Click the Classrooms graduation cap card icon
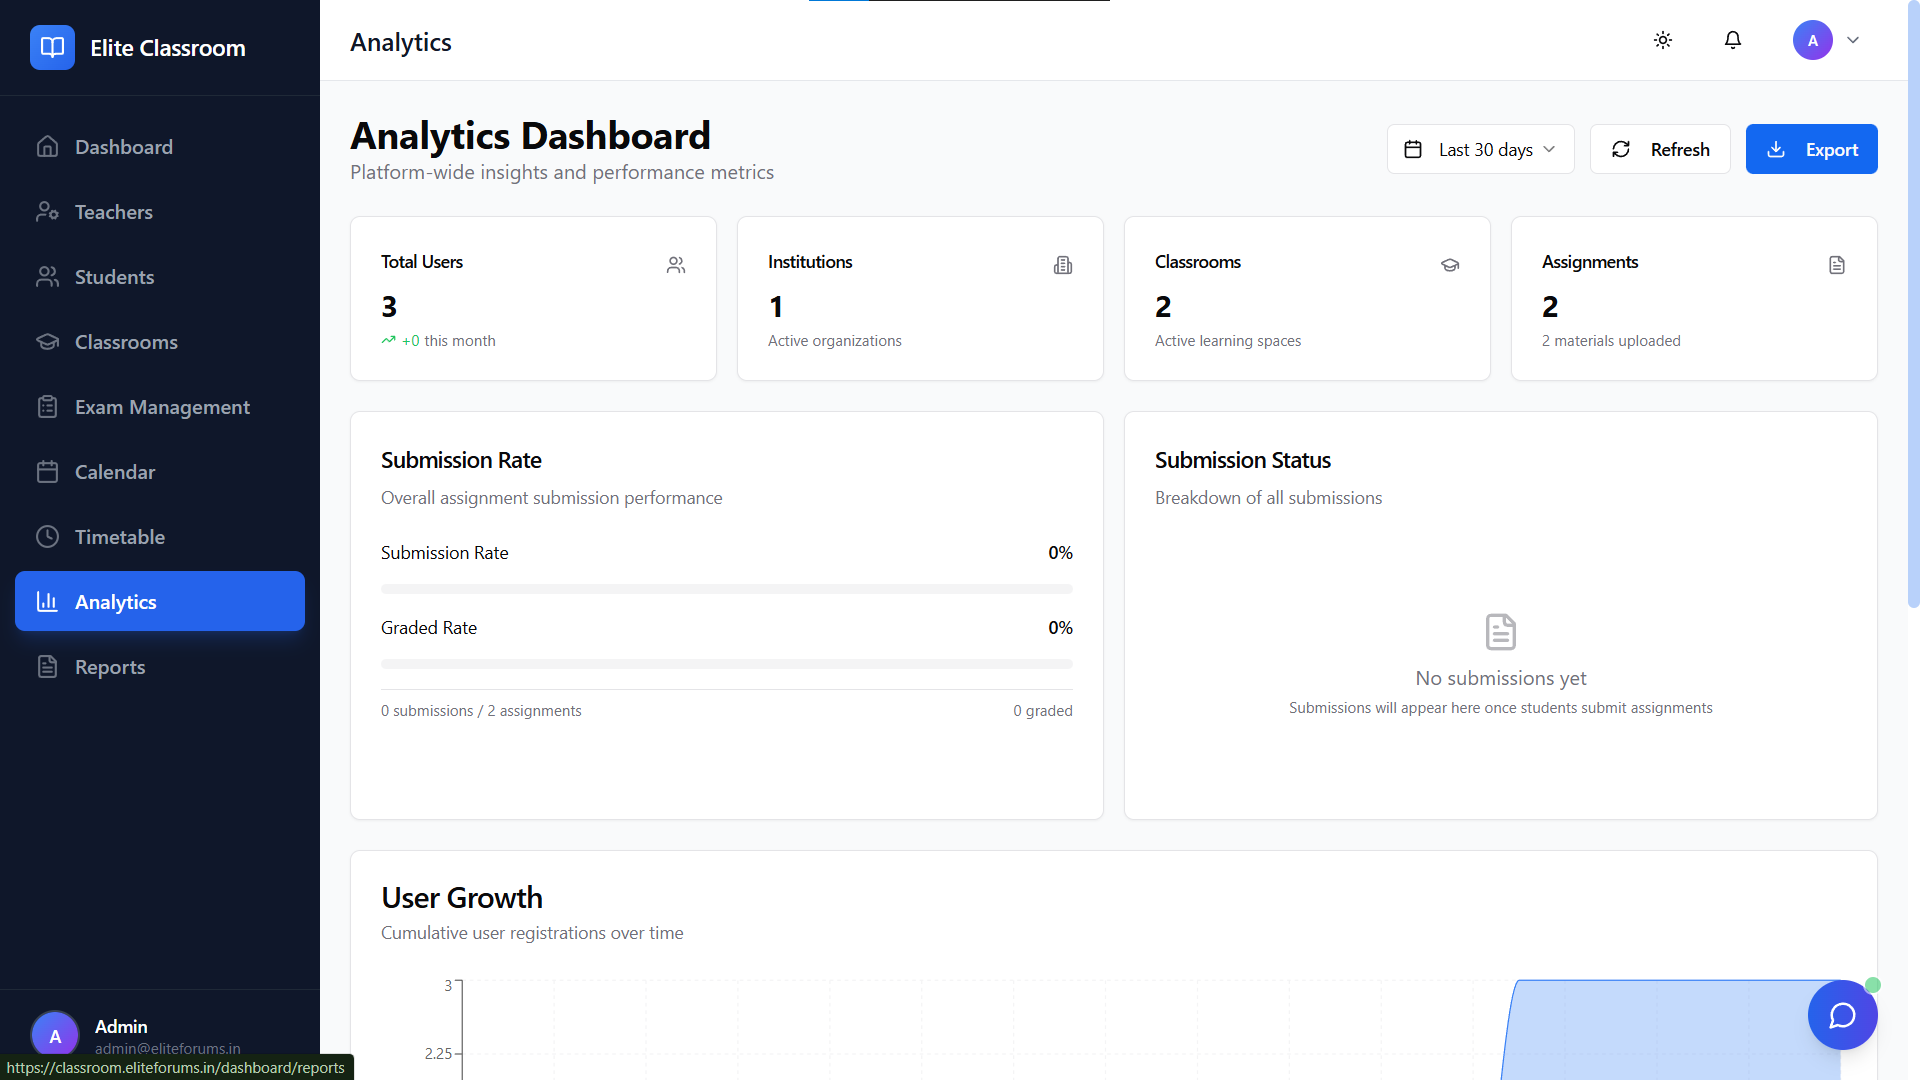1920x1080 pixels. 1449,265
